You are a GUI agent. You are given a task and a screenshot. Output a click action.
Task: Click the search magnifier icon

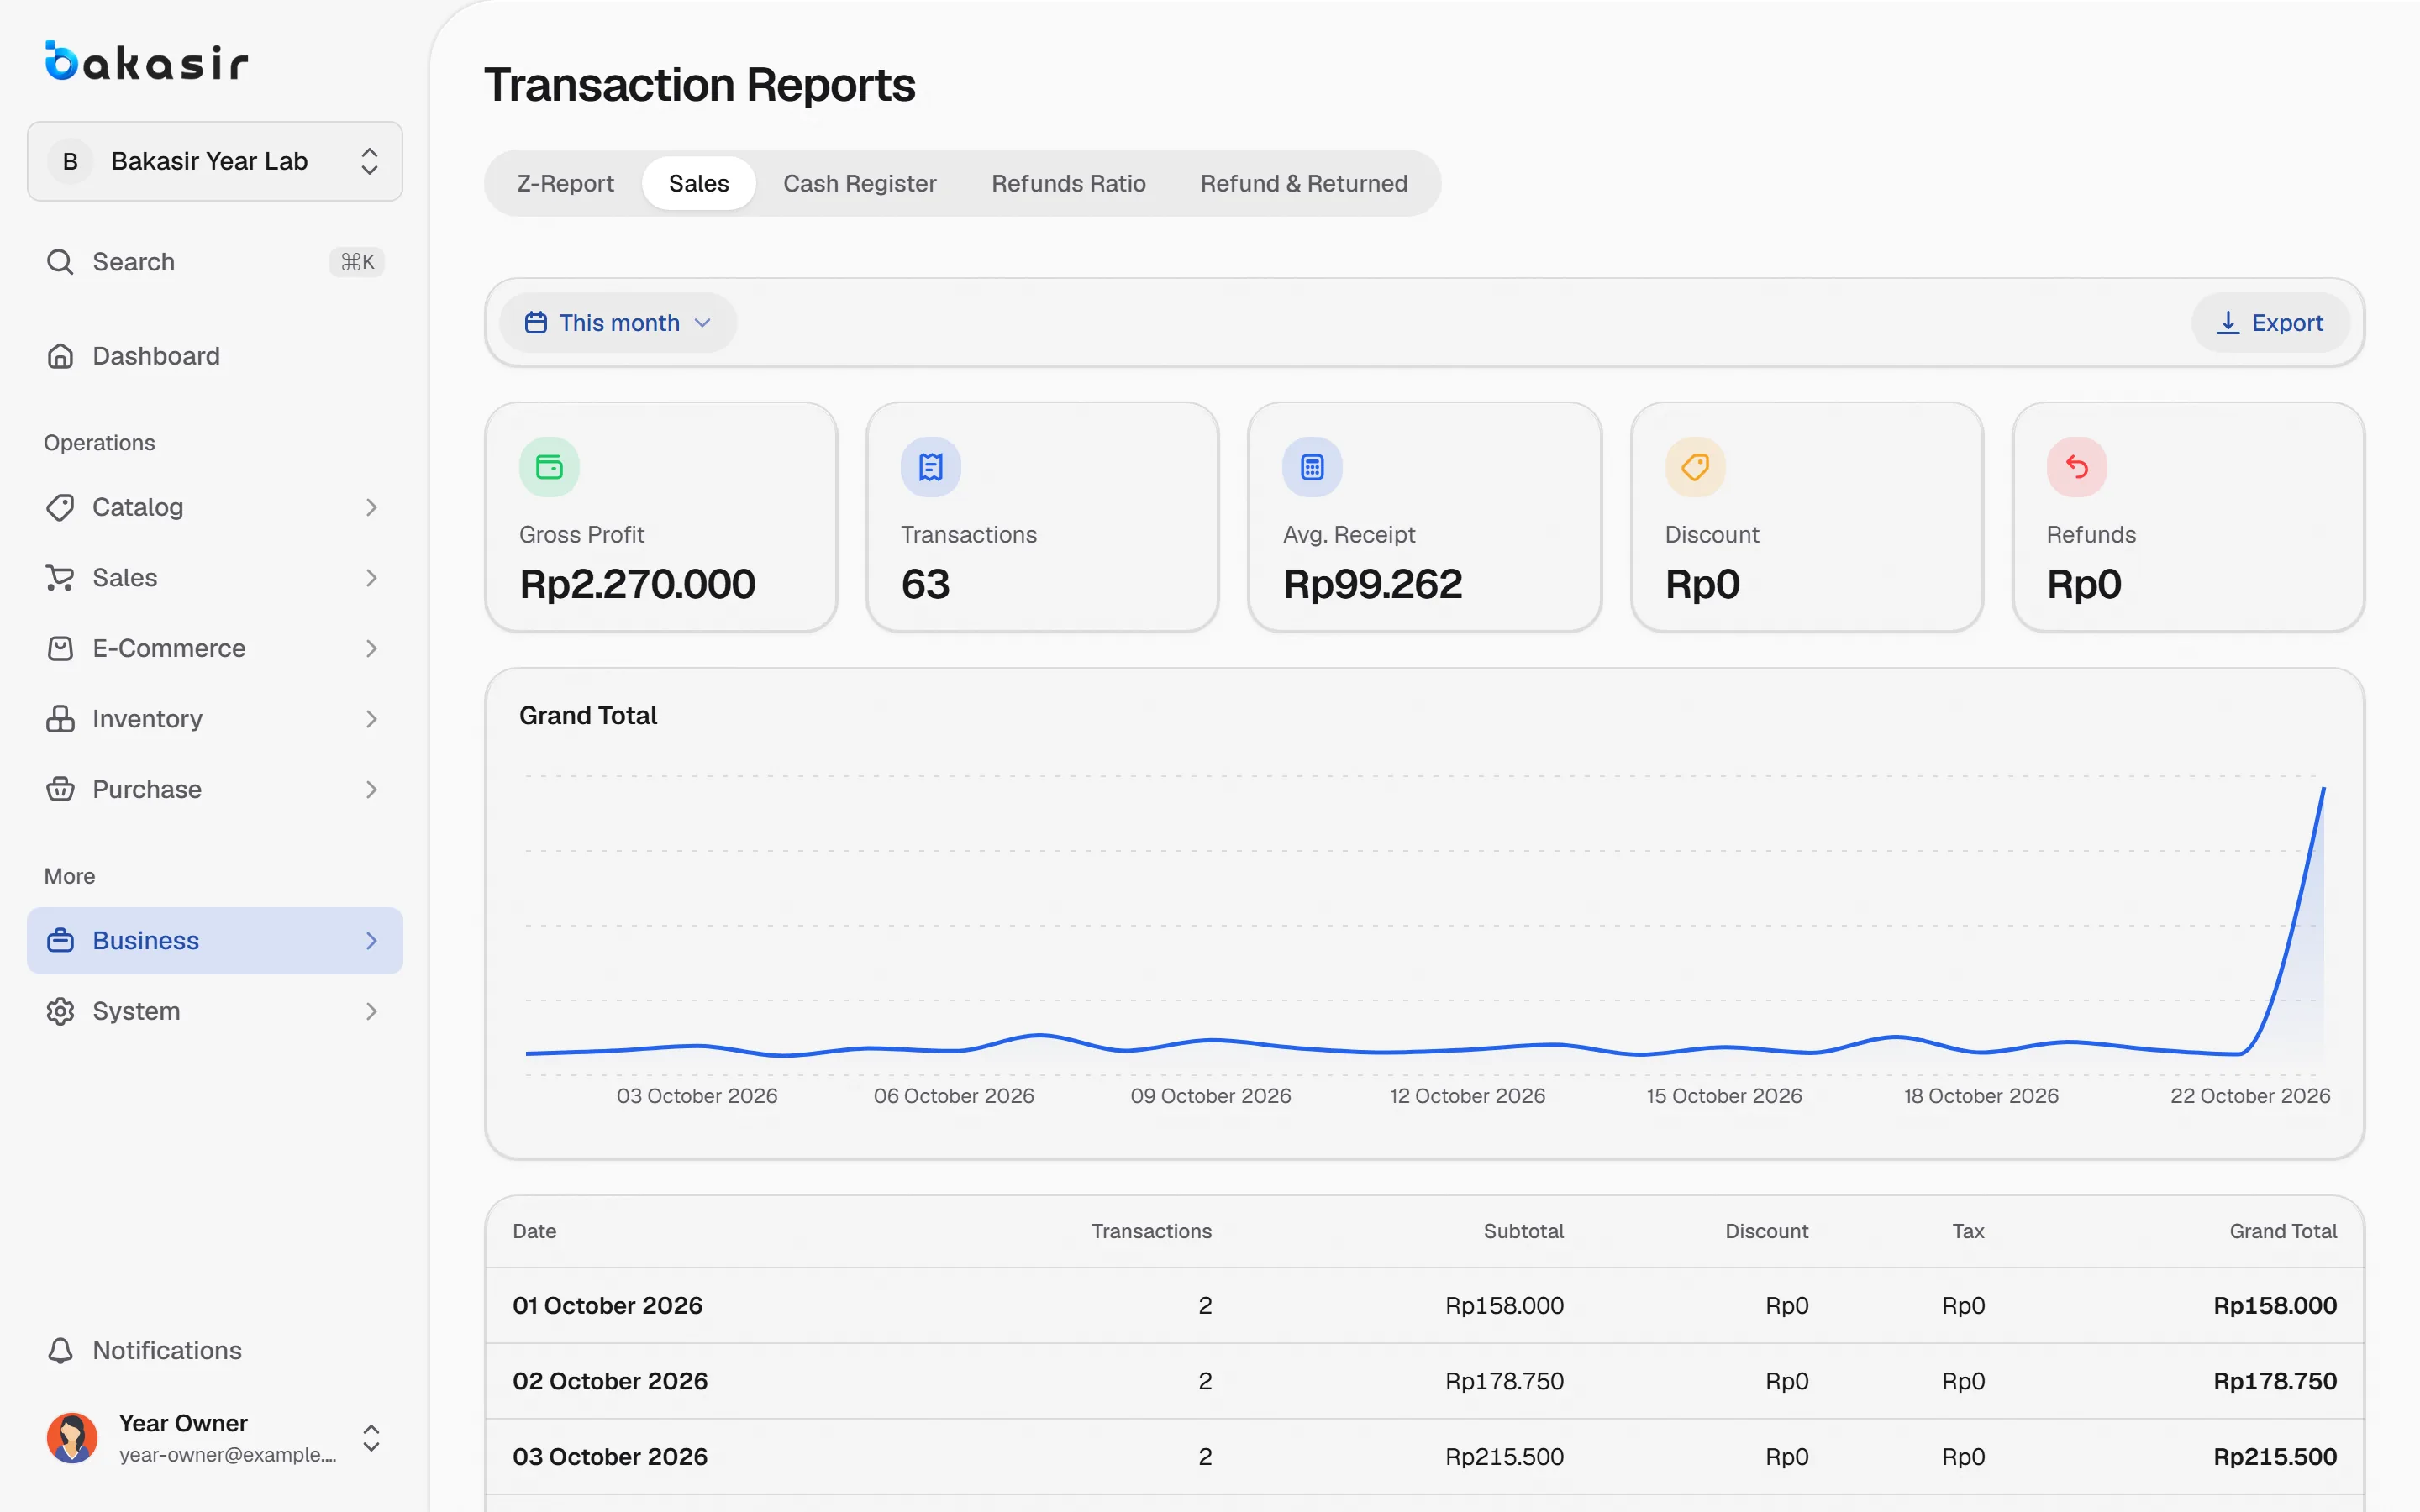pyautogui.click(x=60, y=262)
